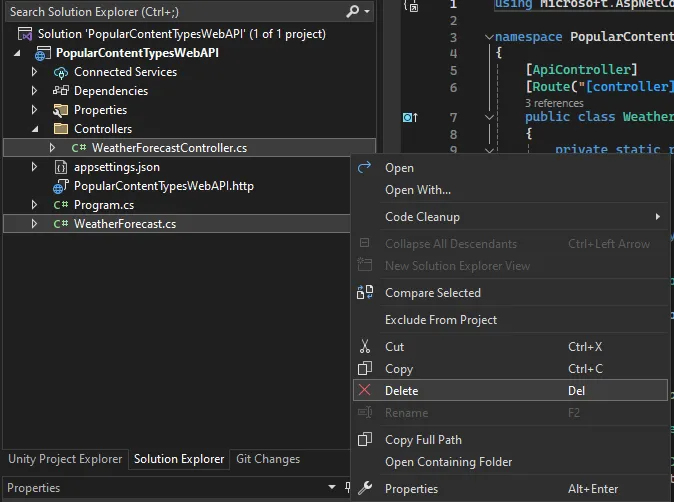The image size is (674, 502).
Task: Expand the Program.cs tree node
Action: [35, 205]
